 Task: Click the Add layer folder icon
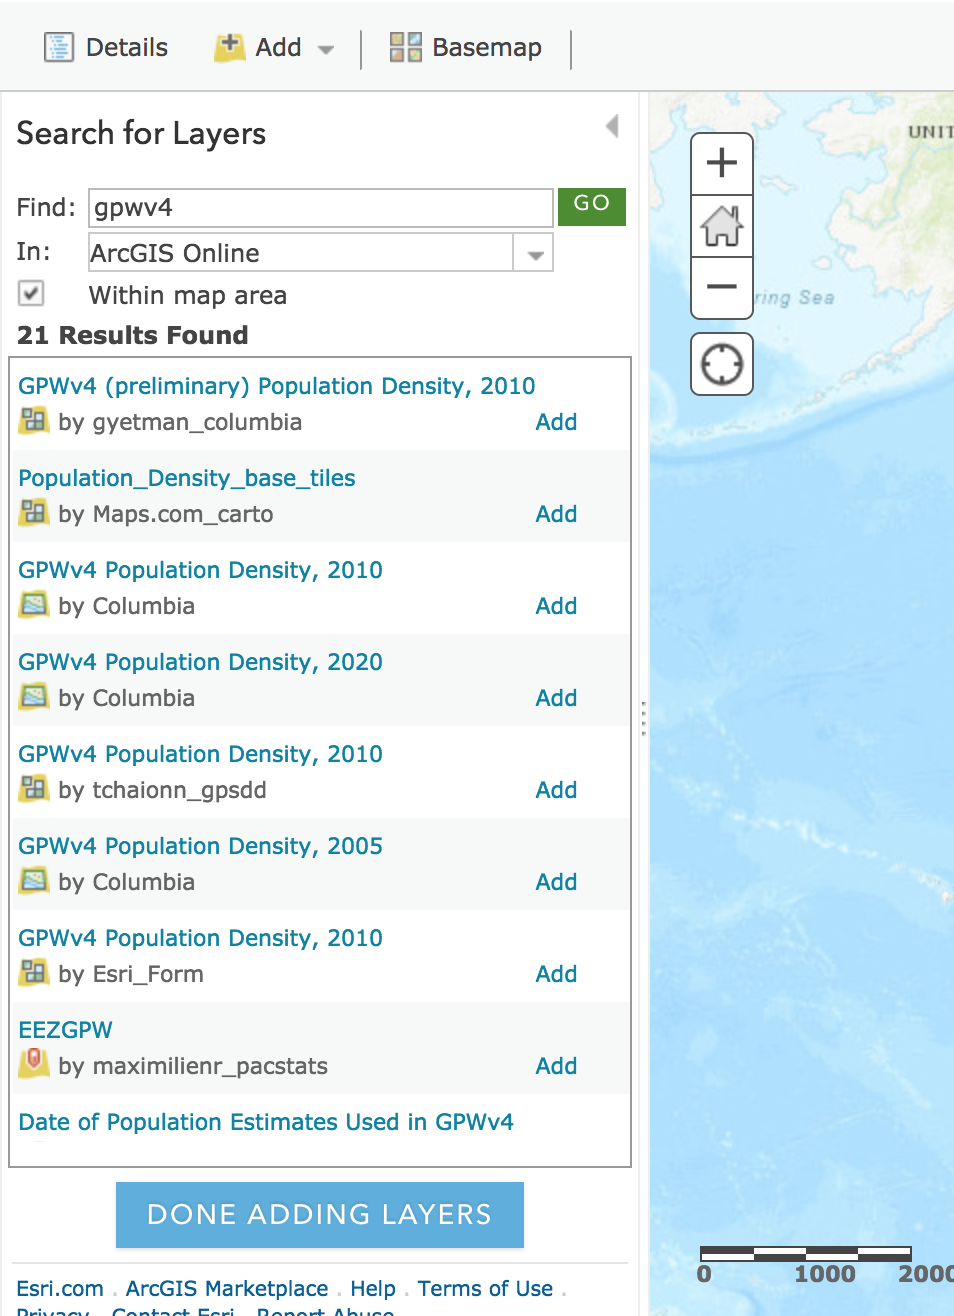pyautogui.click(x=230, y=47)
